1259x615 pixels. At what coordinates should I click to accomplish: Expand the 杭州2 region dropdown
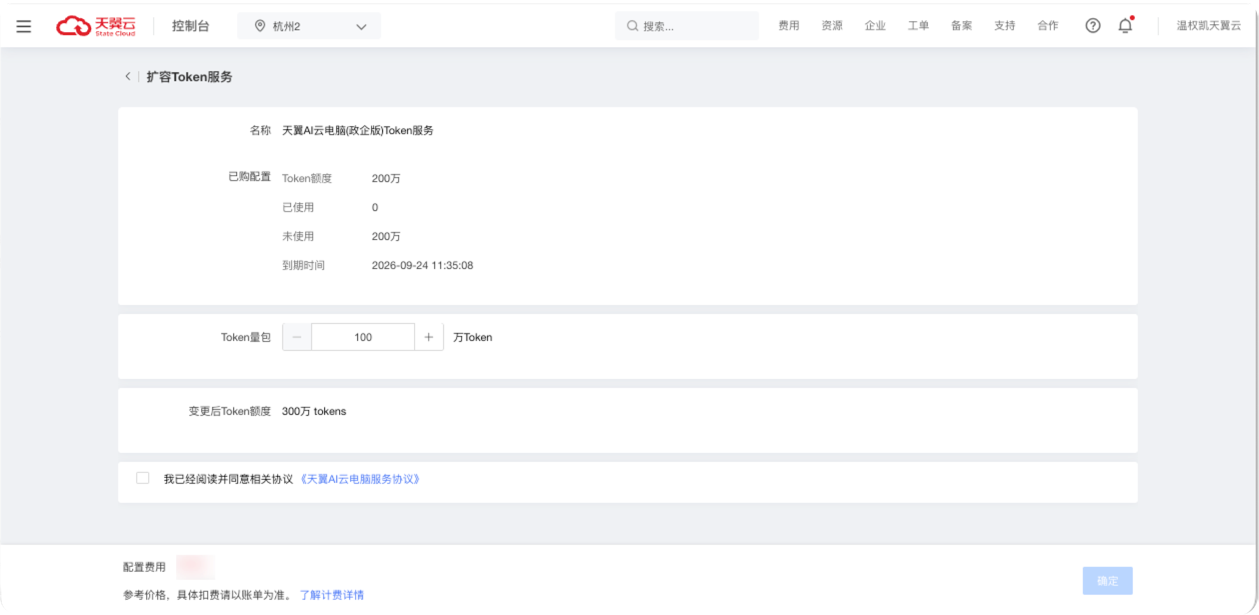point(309,26)
